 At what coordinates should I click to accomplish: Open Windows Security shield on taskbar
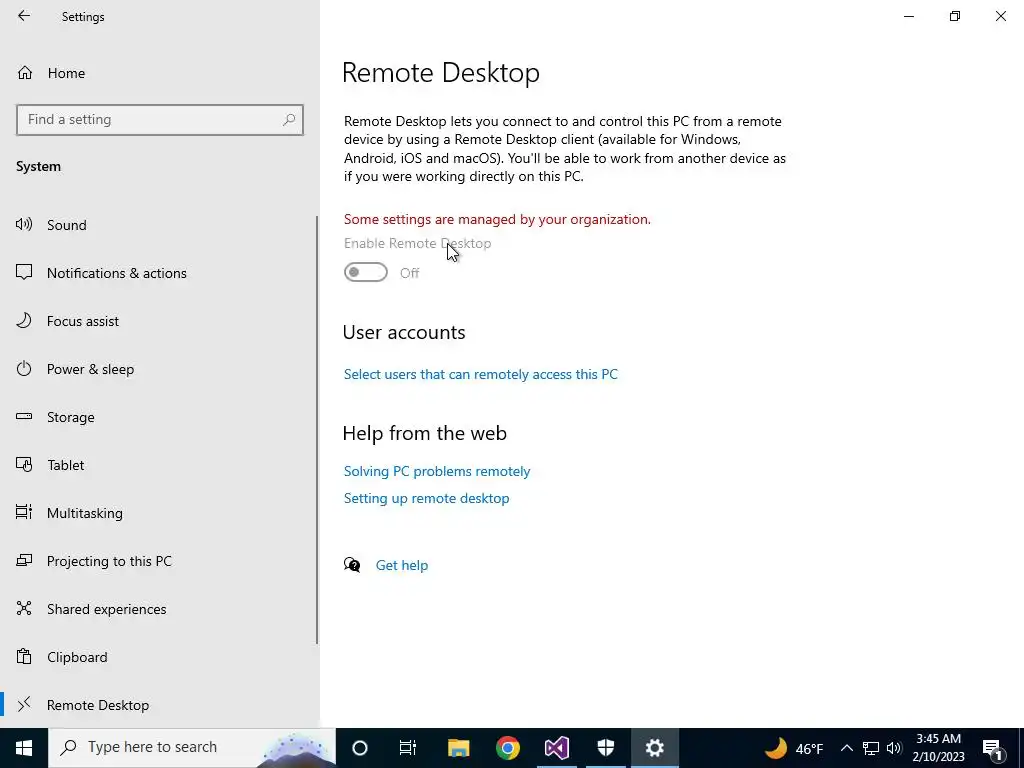pyautogui.click(x=605, y=748)
